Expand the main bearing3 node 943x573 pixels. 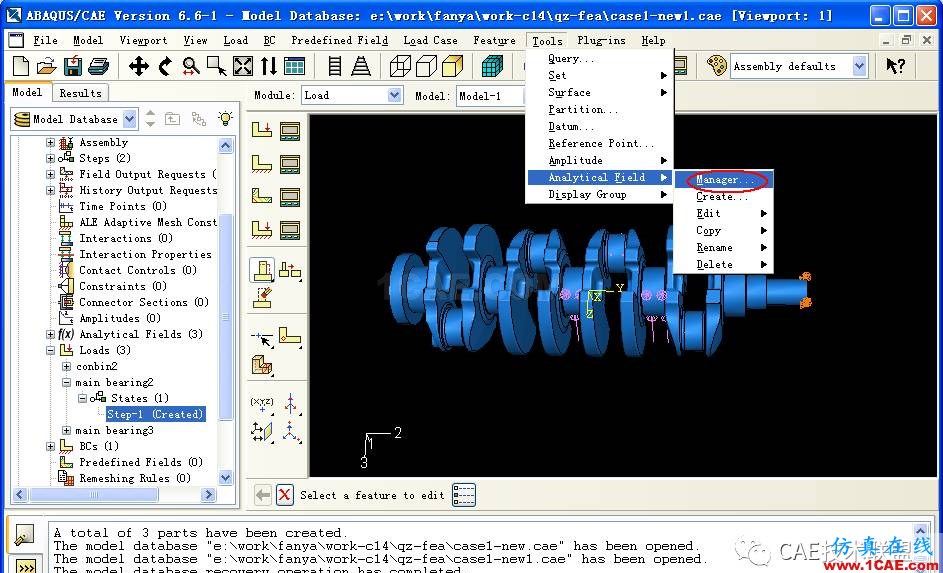pos(67,431)
